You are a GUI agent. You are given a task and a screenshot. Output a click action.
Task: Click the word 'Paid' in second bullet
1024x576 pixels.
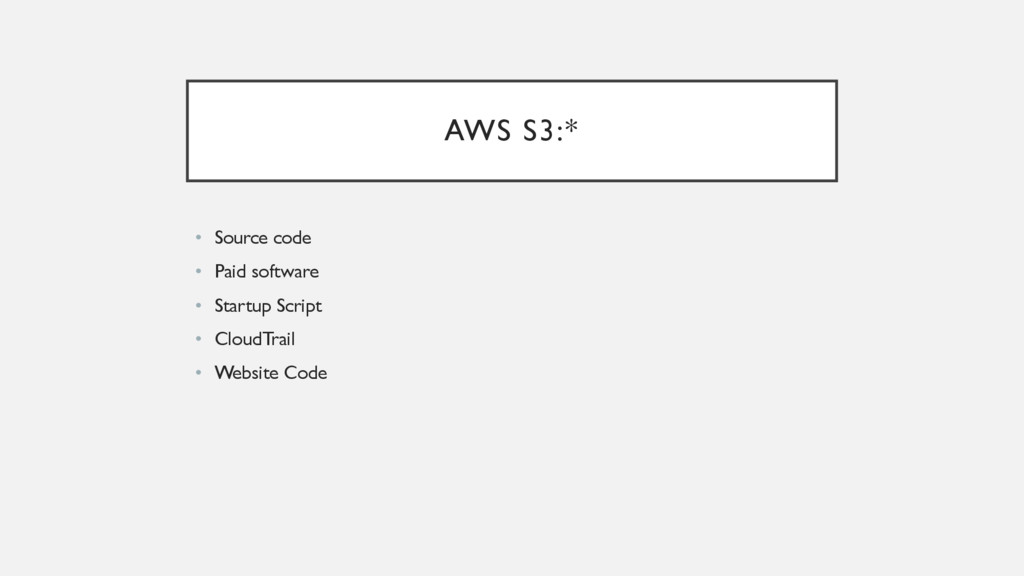click(230, 272)
